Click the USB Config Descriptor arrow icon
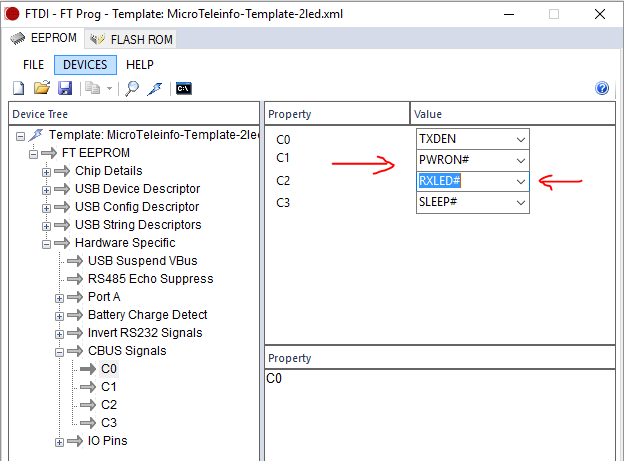 pyautogui.click(x=62, y=207)
